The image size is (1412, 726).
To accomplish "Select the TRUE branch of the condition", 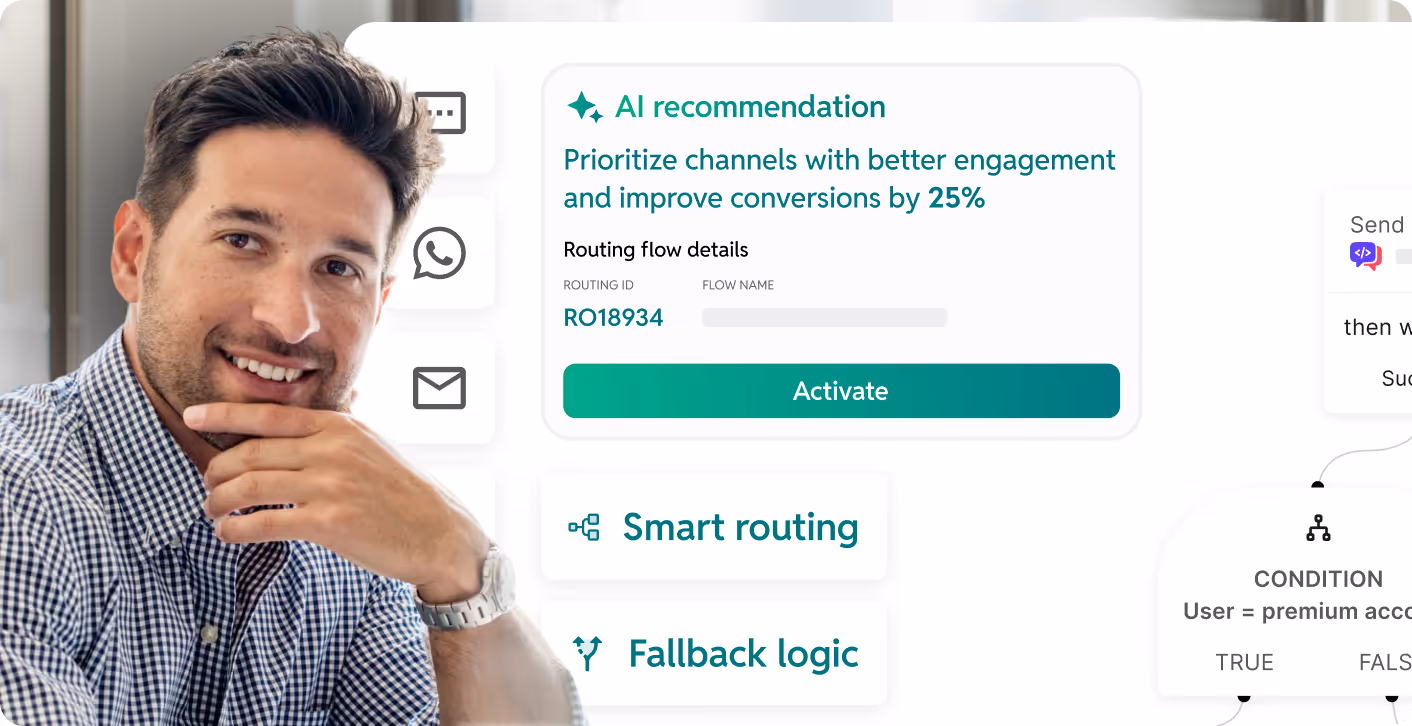I will click(x=1244, y=662).
